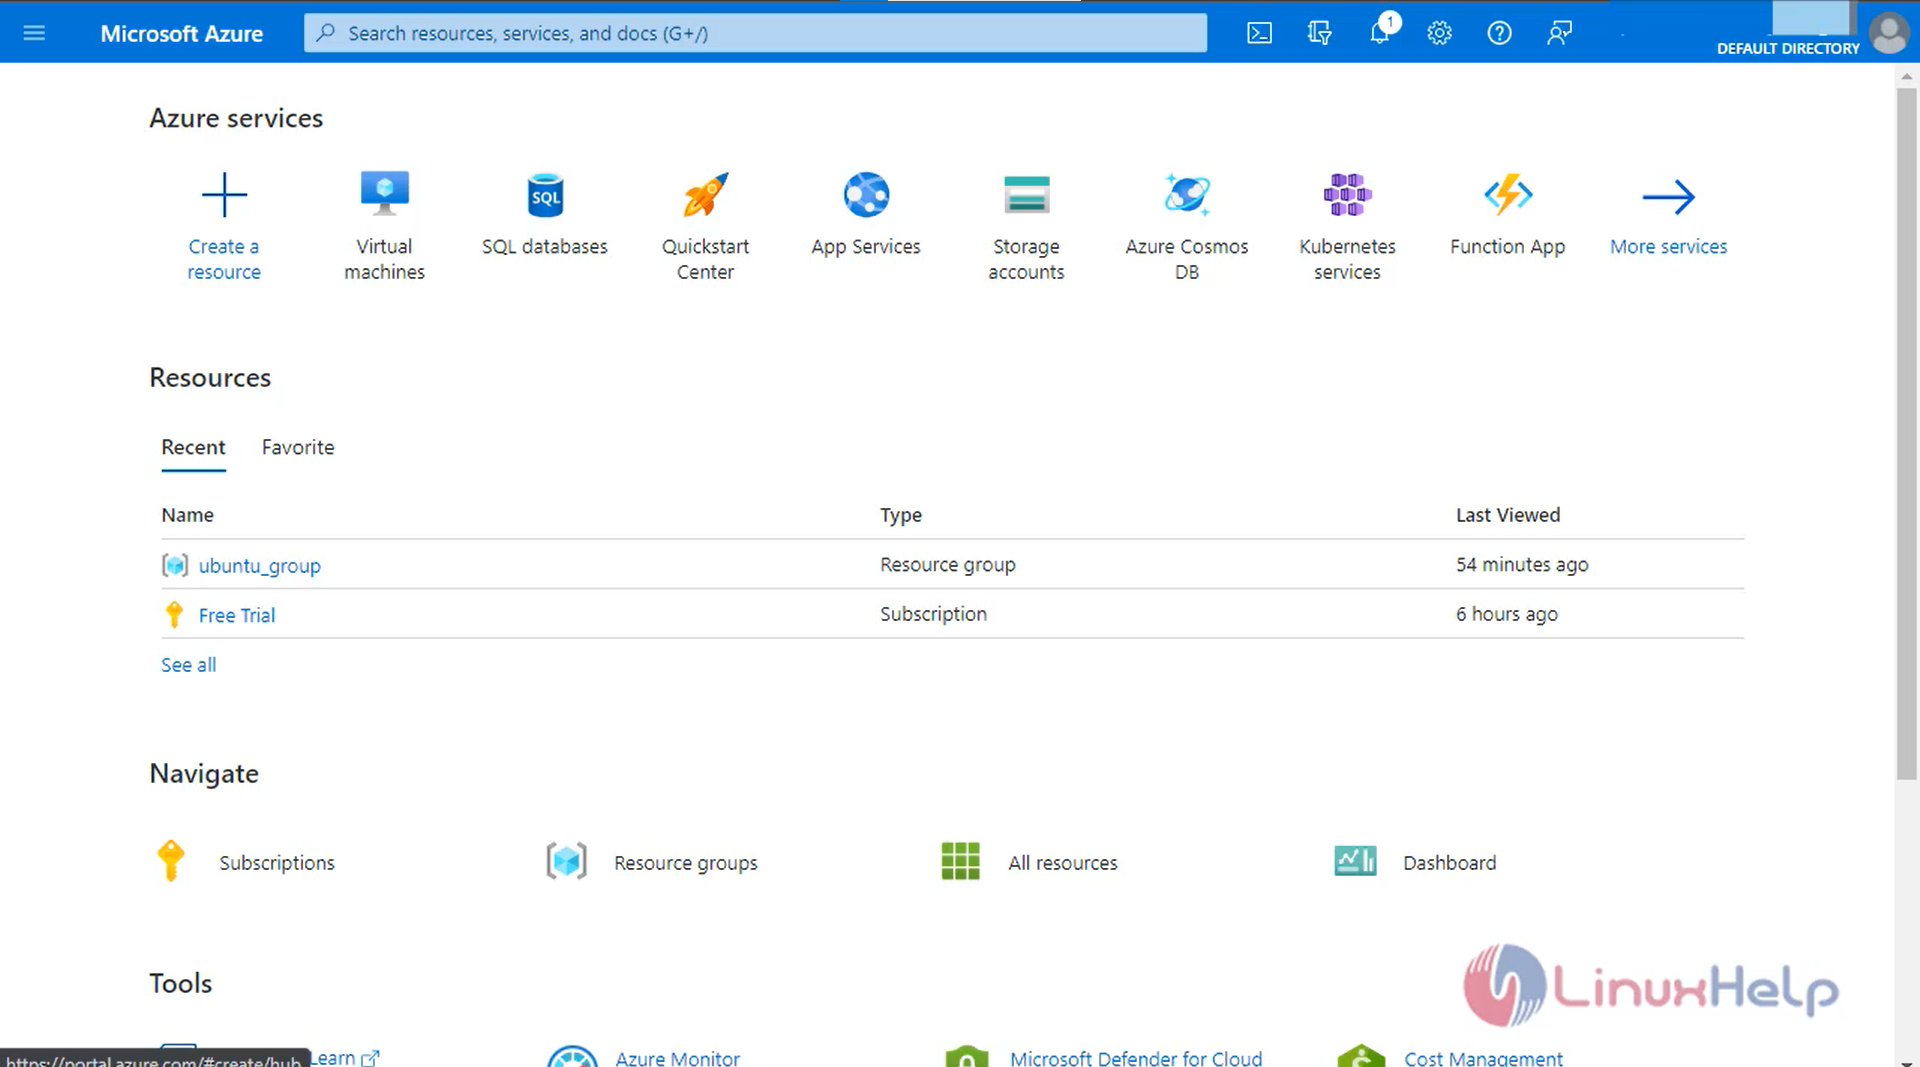Open Microsoft Defender for Cloud link
The image size is (1920, 1067).
point(1136,1057)
